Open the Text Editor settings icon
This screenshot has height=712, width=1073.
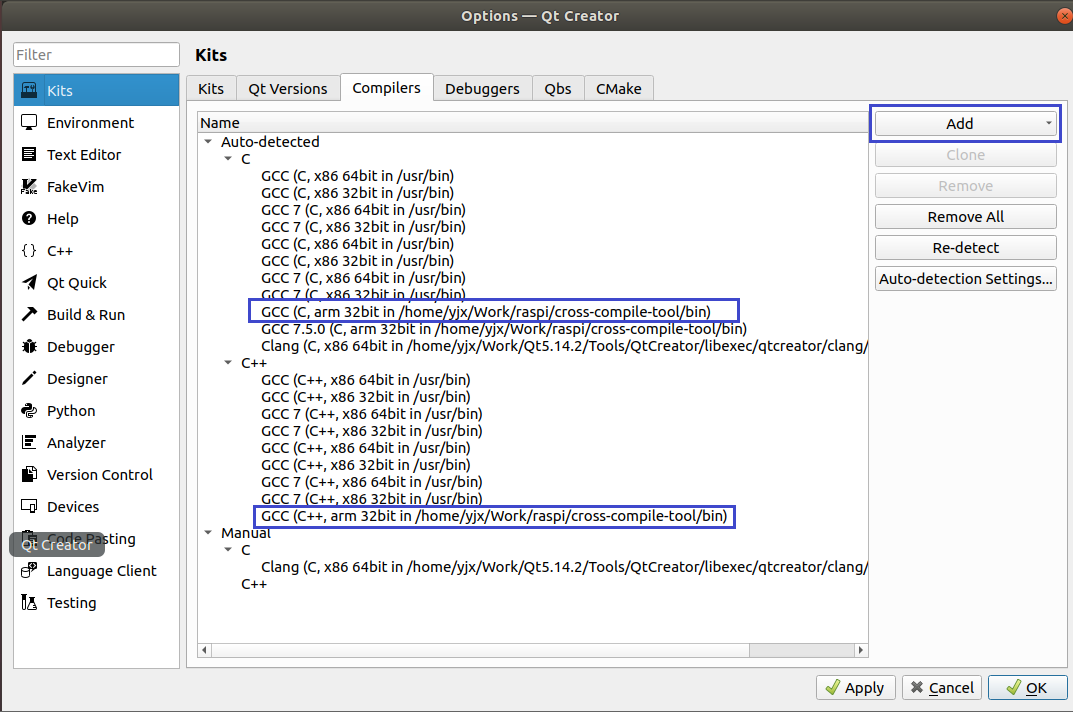29,155
